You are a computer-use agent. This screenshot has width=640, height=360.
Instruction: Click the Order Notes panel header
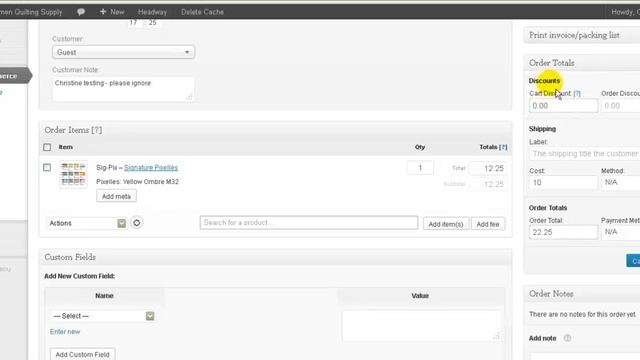click(582, 294)
